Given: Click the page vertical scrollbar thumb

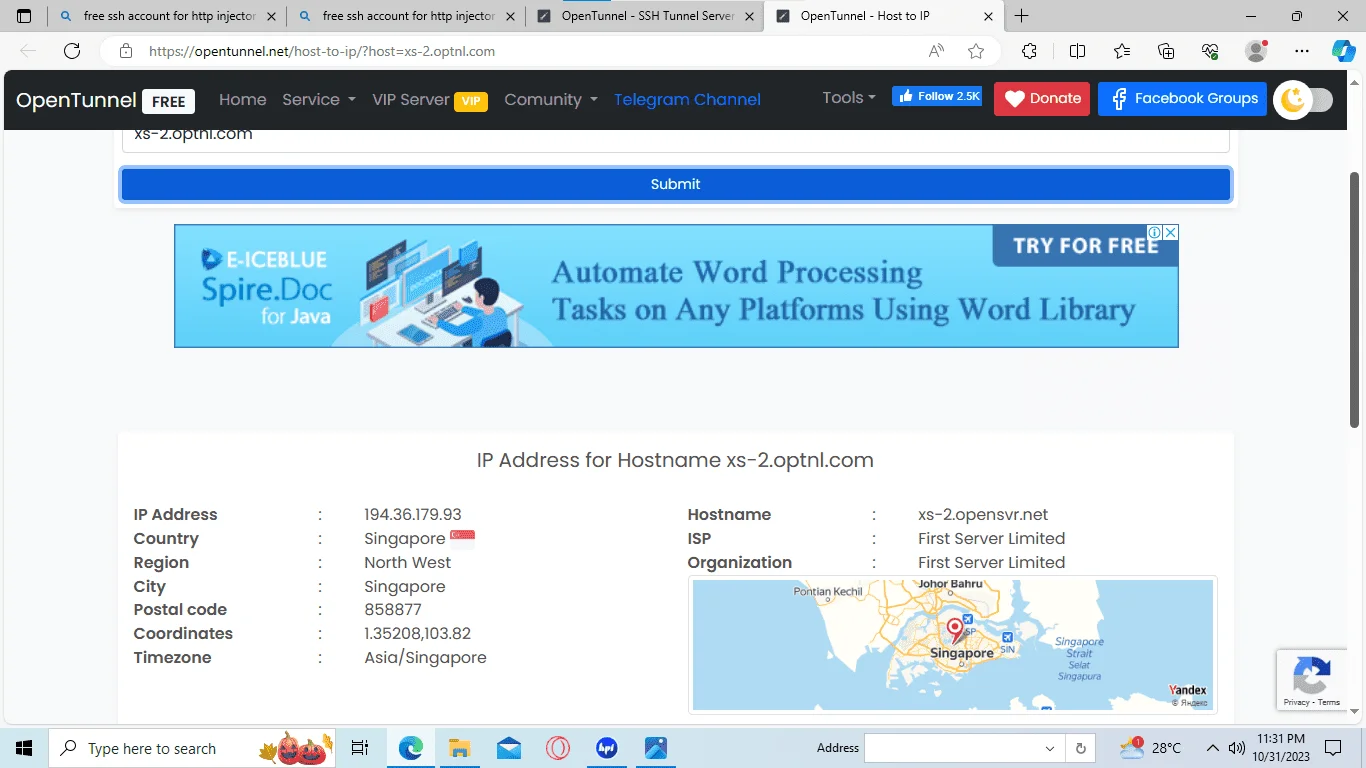Looking at the screenshot, I should (x=1355, y=300).
